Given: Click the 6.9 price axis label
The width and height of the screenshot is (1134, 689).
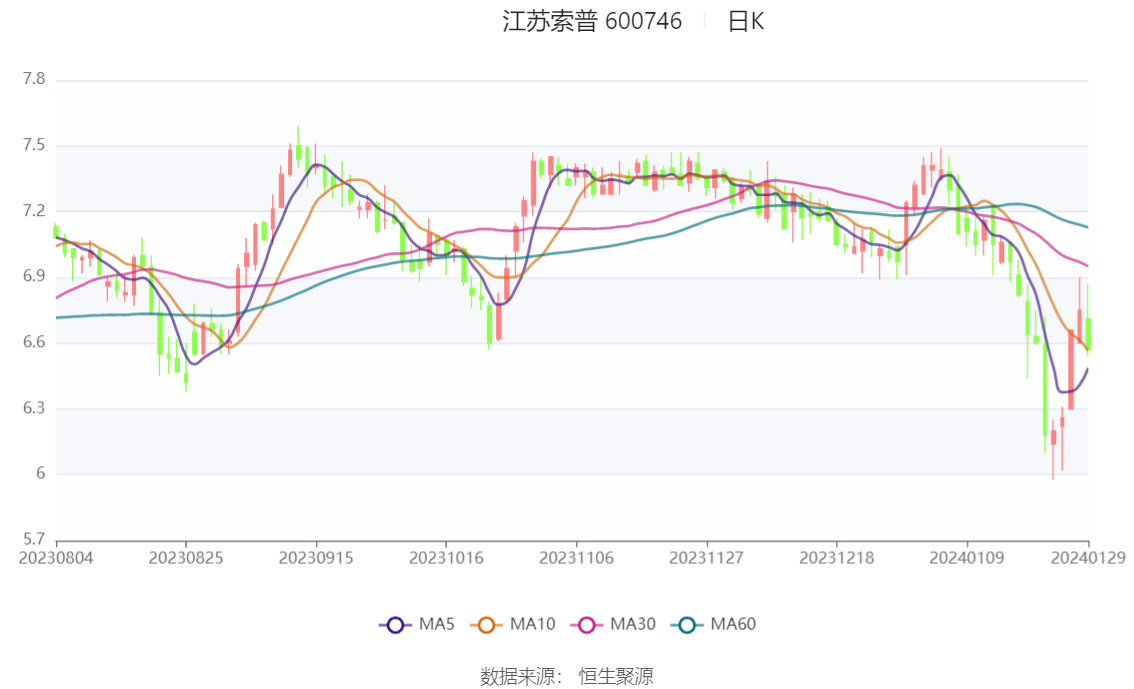Looking at the screenshot, I should click(x=34, y=276).
